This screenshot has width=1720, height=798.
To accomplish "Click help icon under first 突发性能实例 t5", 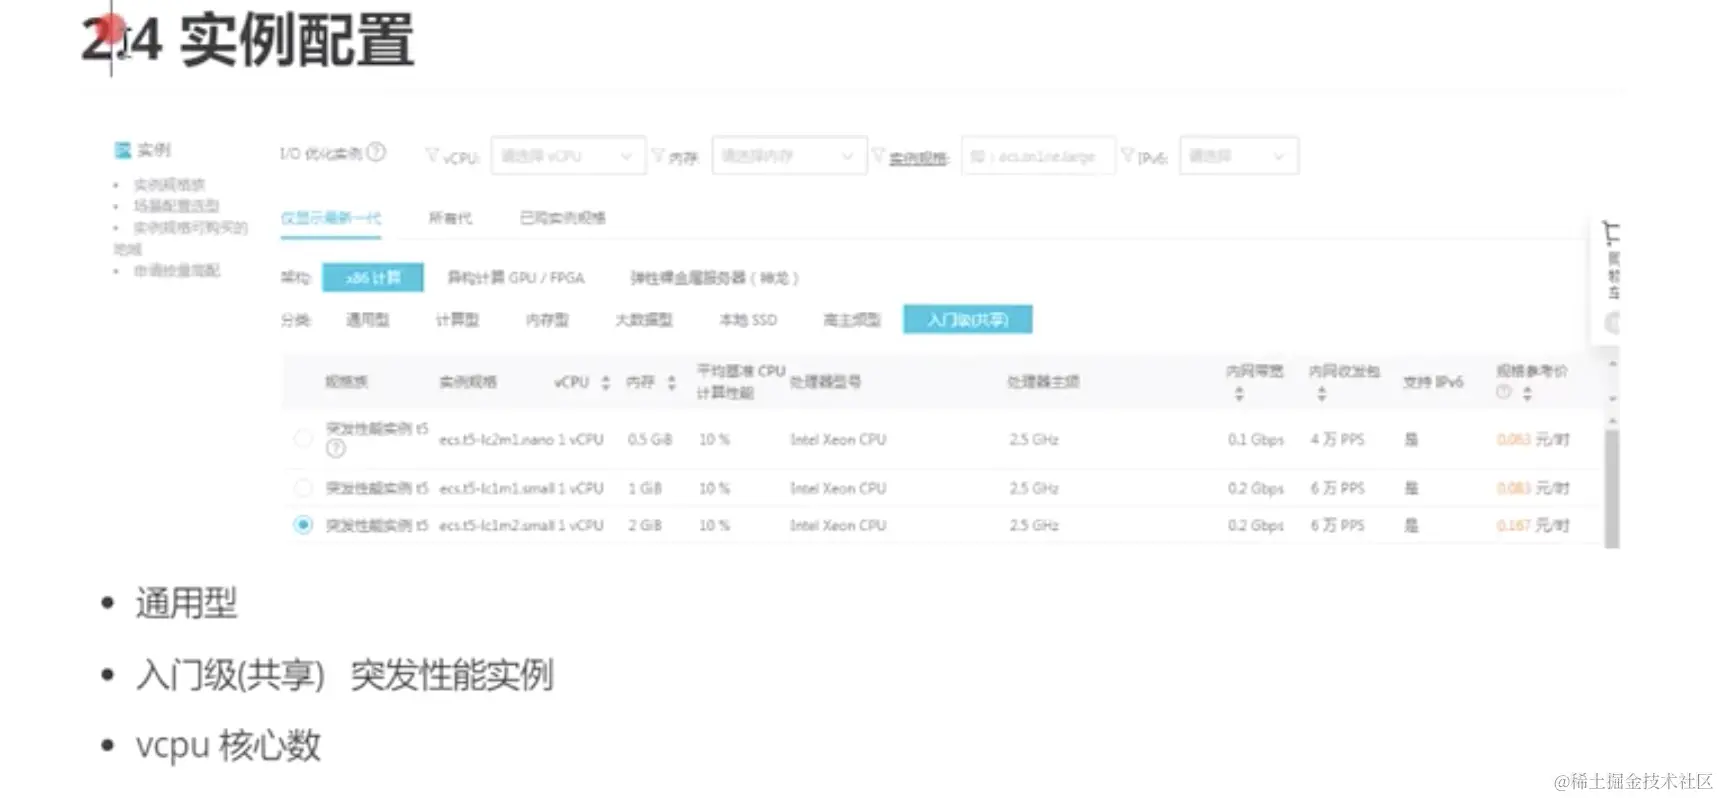I will [336, 449].
